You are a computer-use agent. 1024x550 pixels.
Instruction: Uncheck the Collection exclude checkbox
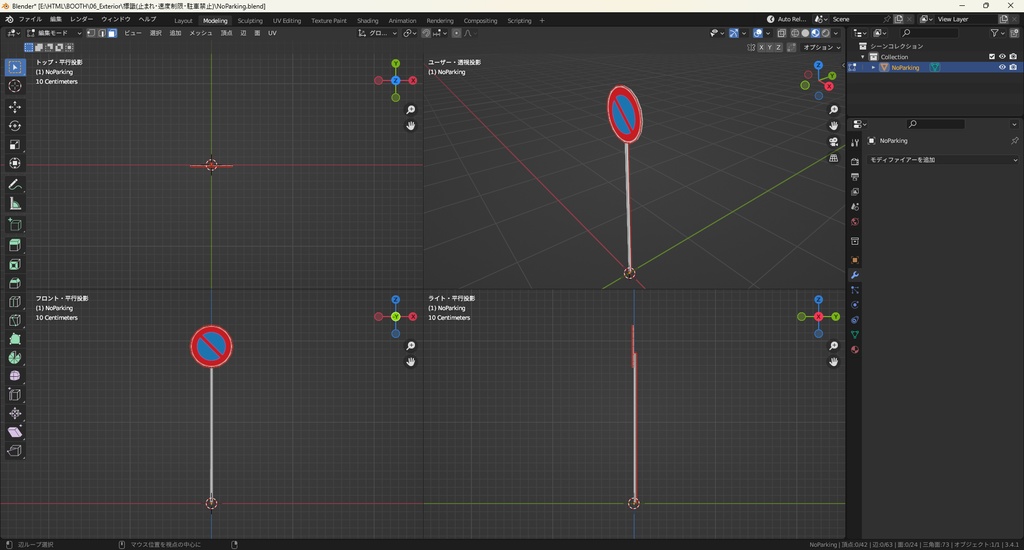click(x=992, y=57)
